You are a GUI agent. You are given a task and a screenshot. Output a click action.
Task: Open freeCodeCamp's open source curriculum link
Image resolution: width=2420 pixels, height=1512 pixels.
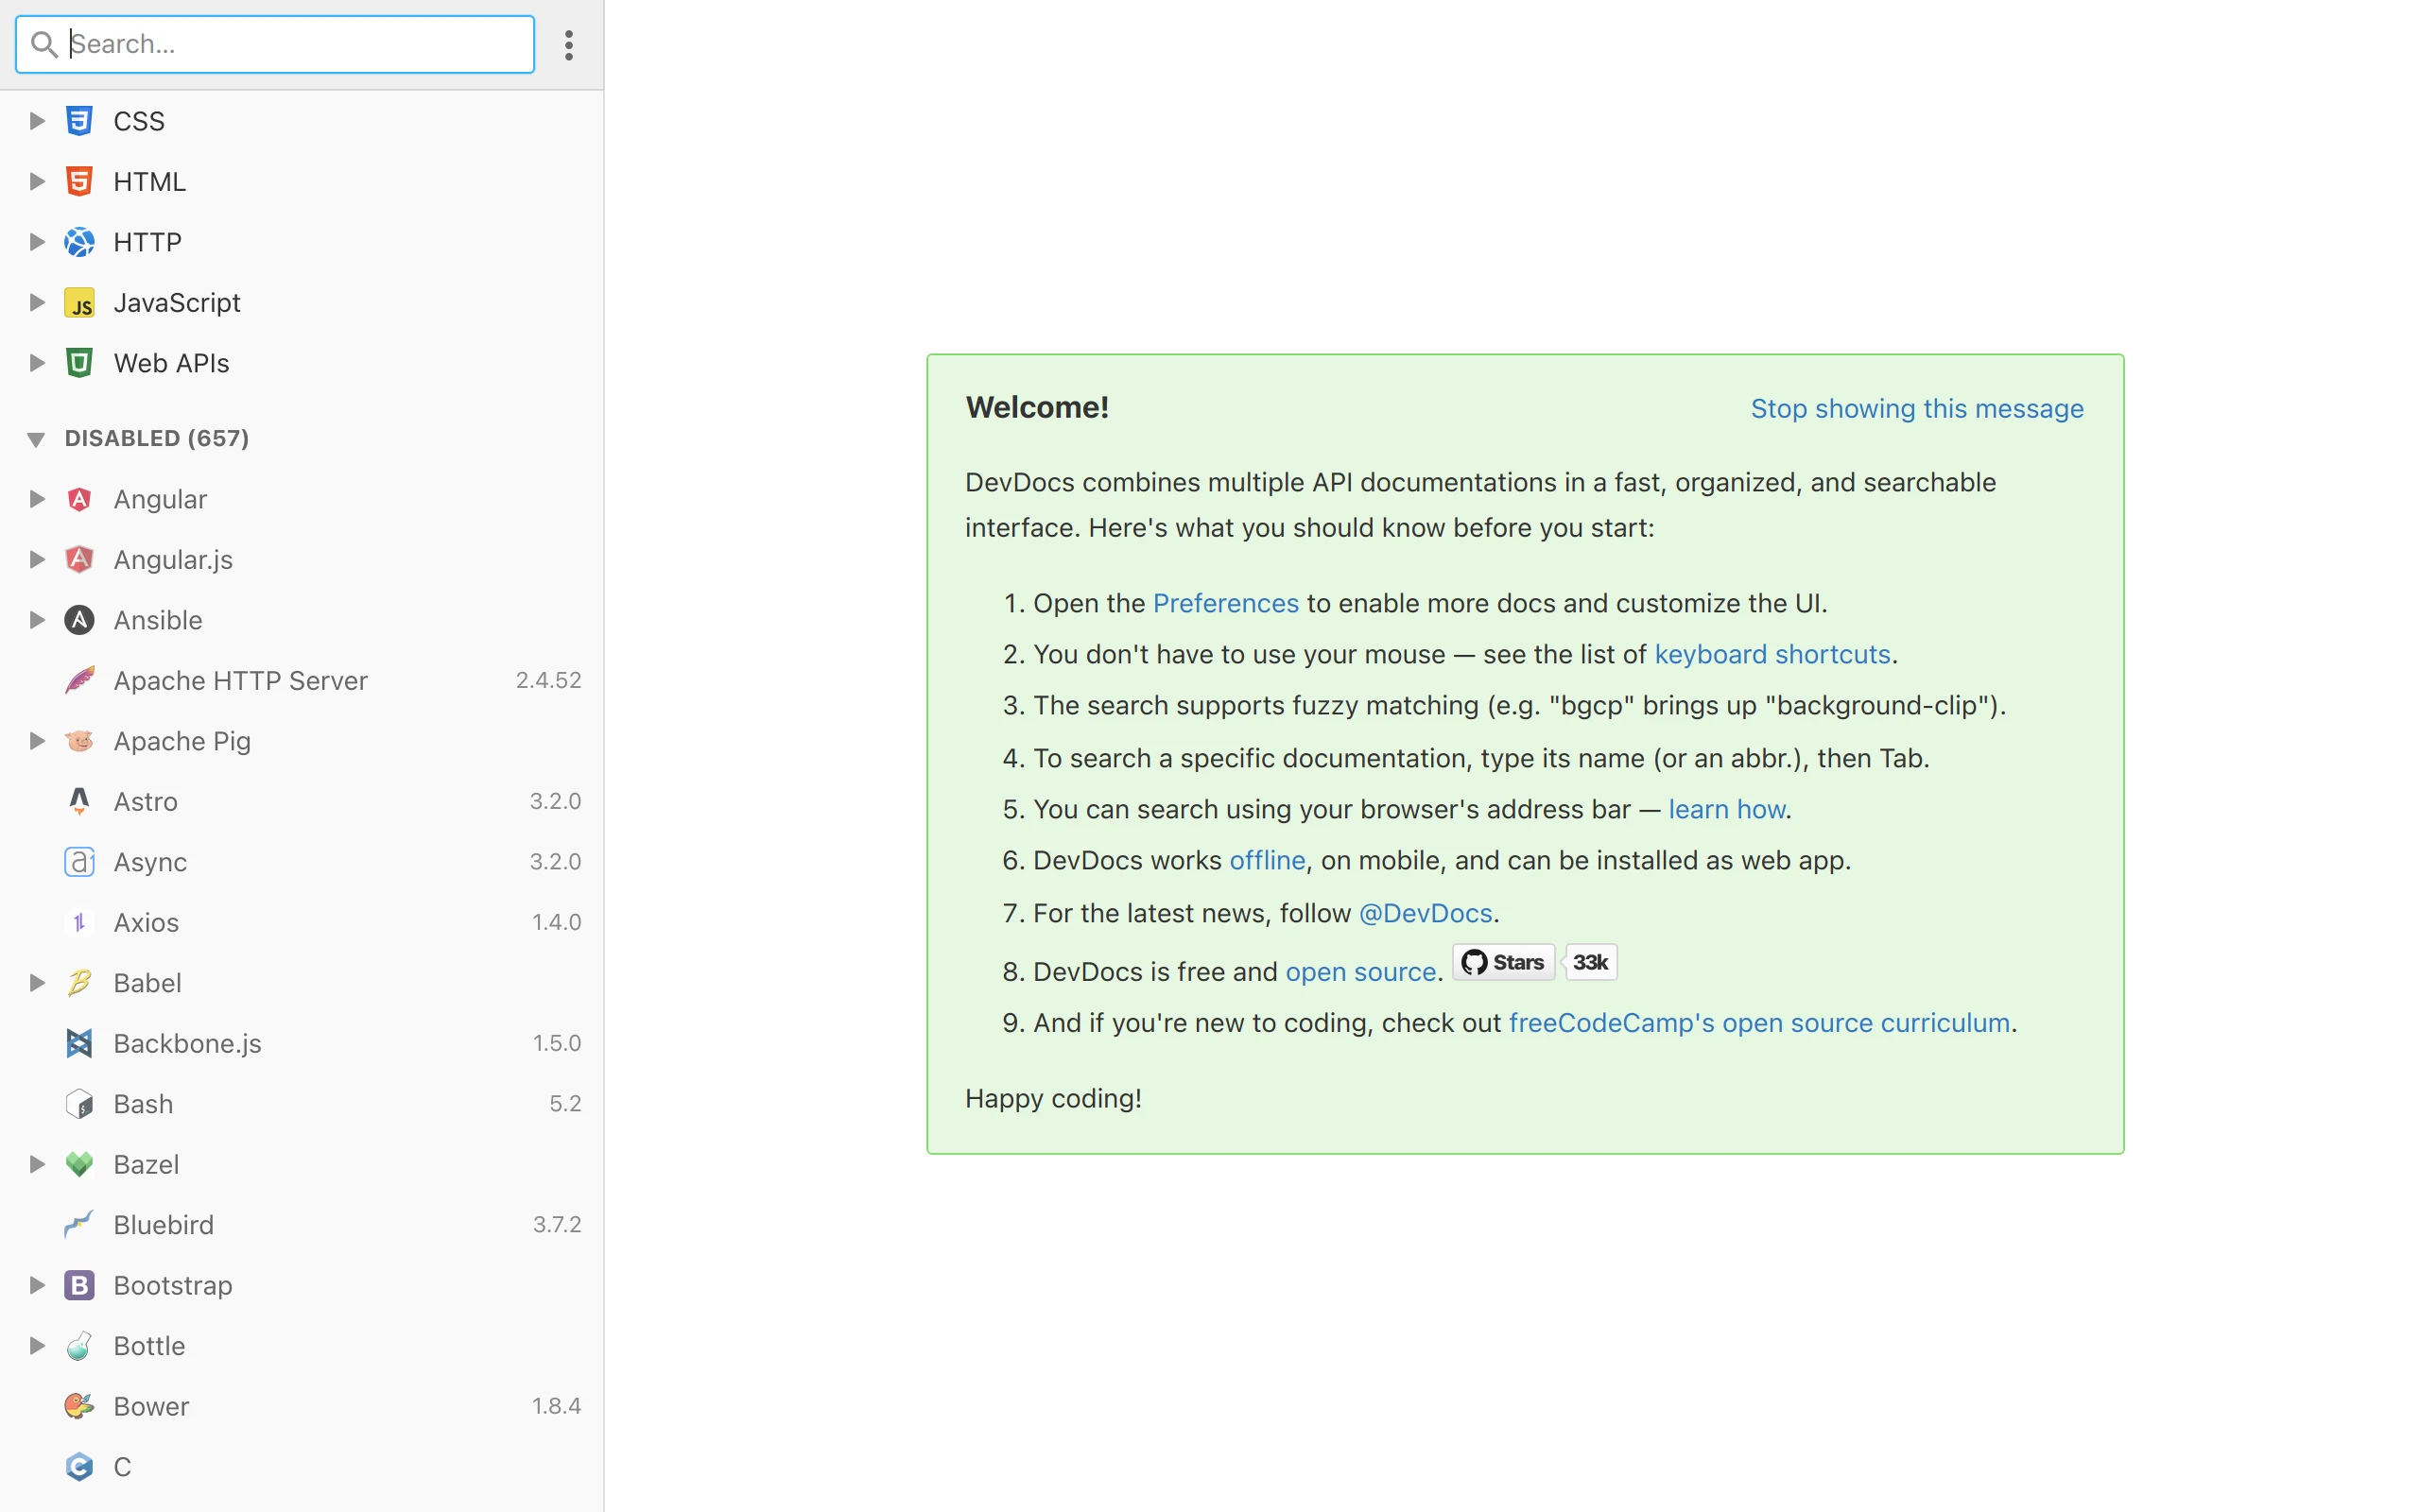click(x=1760, y=1022)
